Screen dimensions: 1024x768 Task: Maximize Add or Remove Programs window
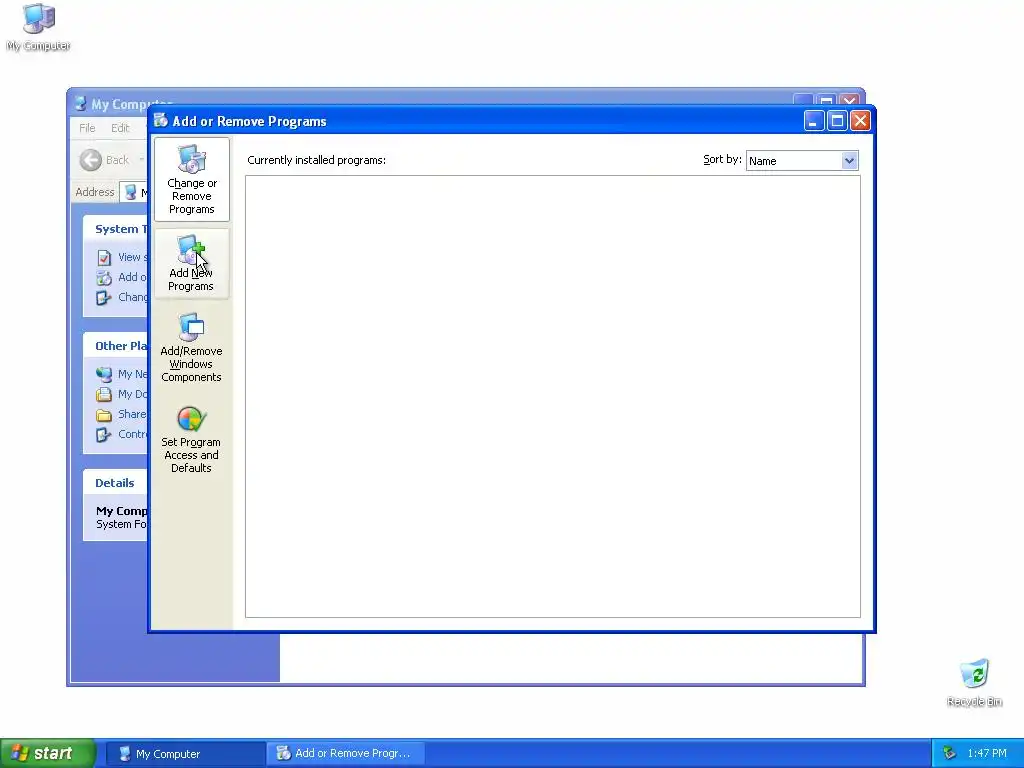(x=837, y=121)
